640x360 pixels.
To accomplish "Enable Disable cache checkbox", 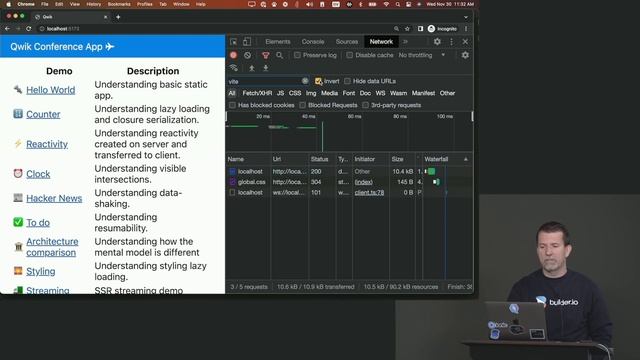I will 350,55.
